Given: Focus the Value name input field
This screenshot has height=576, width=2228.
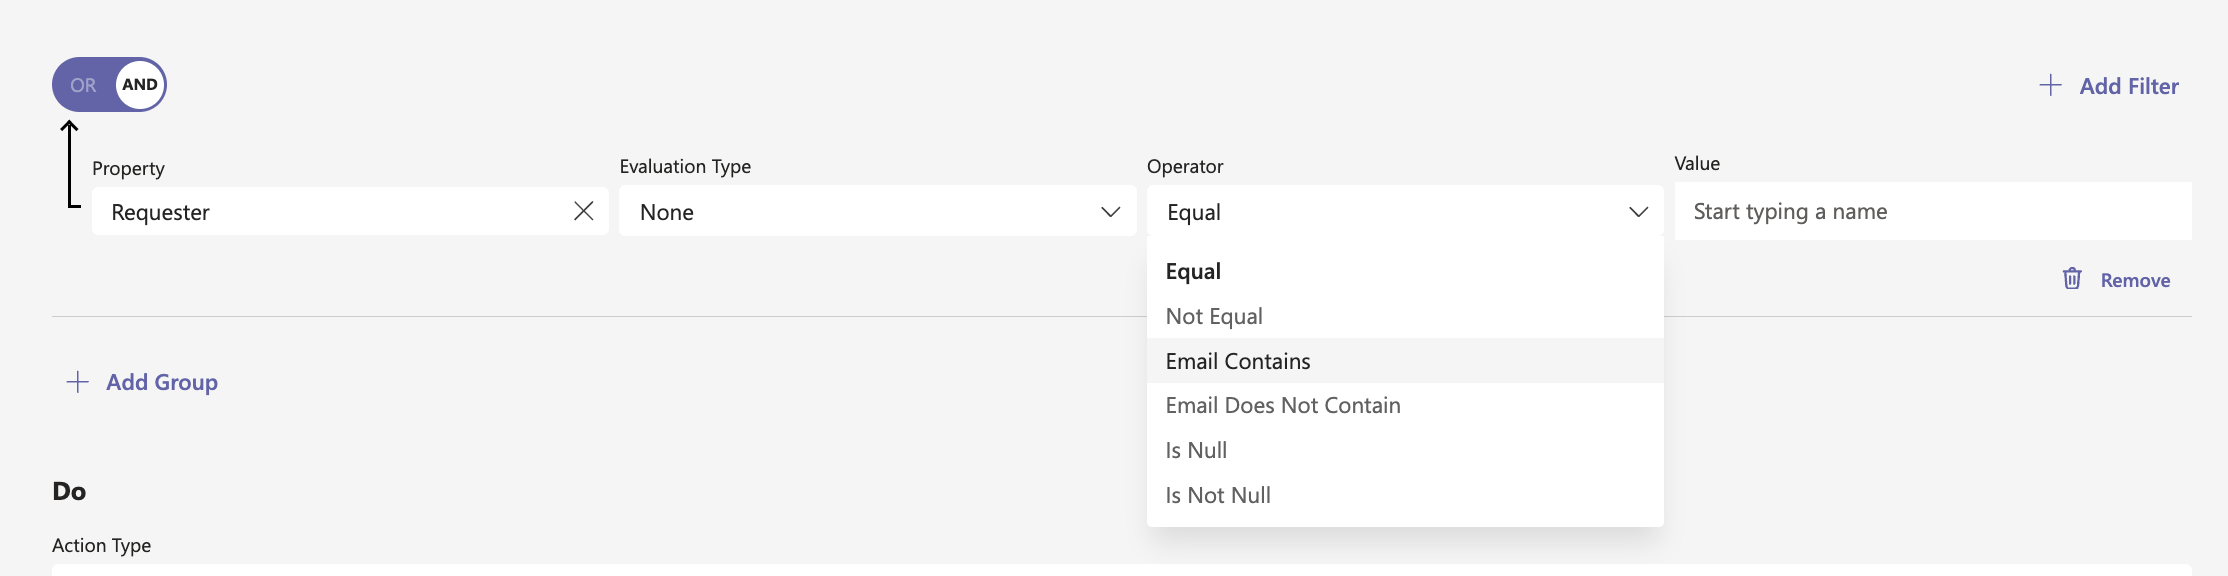Looking at the screenshot, I should pyautogui.click(x=1932, y=212).
